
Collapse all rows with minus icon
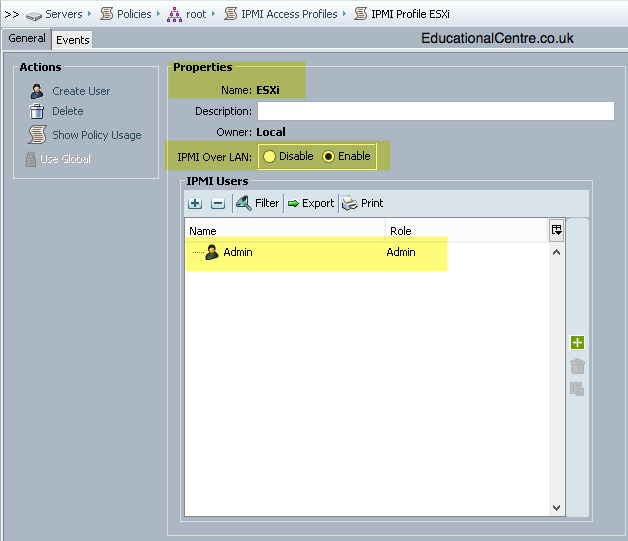tap(218, 203)
